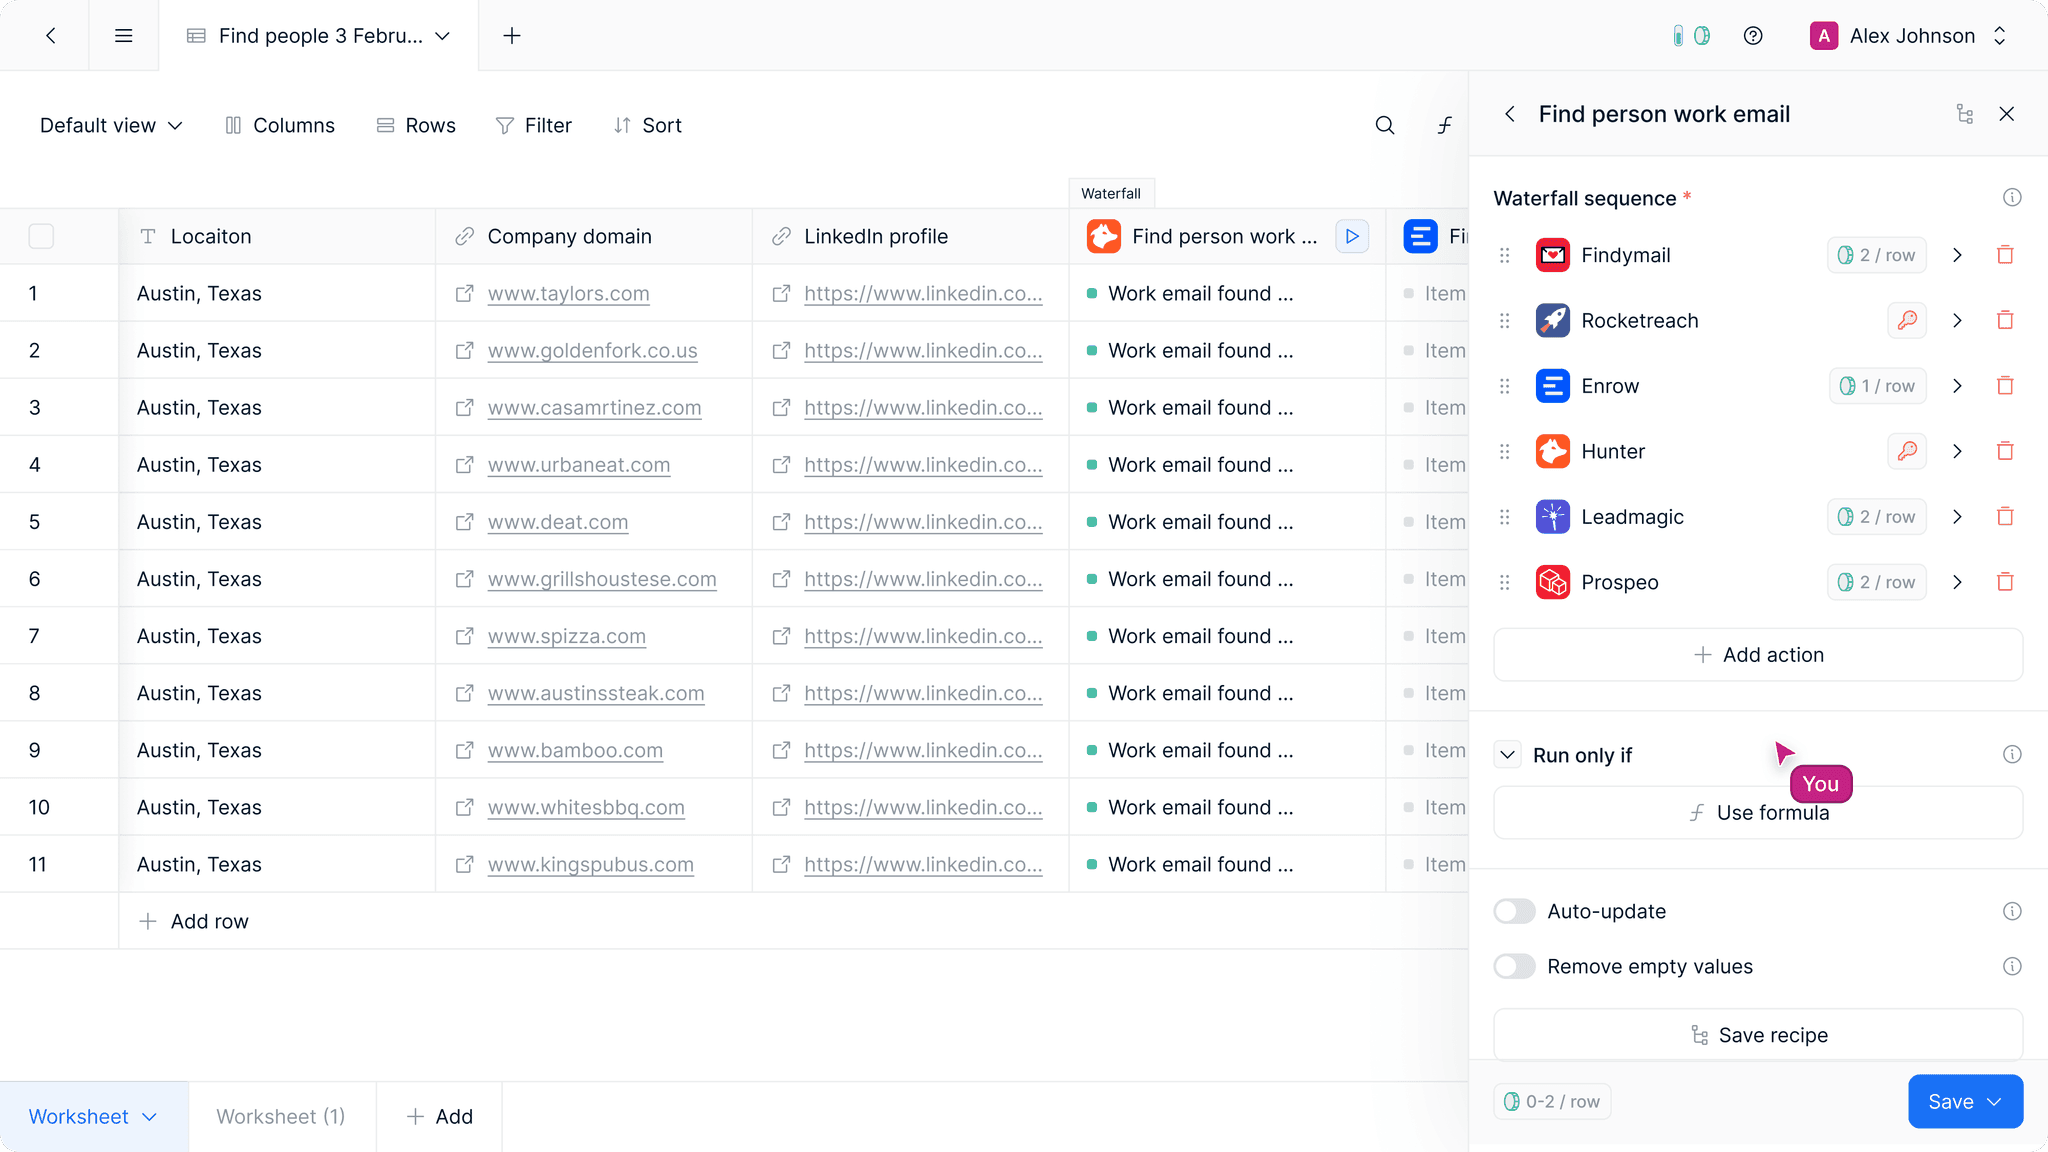The image size is (2048, 1152).
Task: Delete Findymail from waterfall sequence
Action: tap(2005, 255)
